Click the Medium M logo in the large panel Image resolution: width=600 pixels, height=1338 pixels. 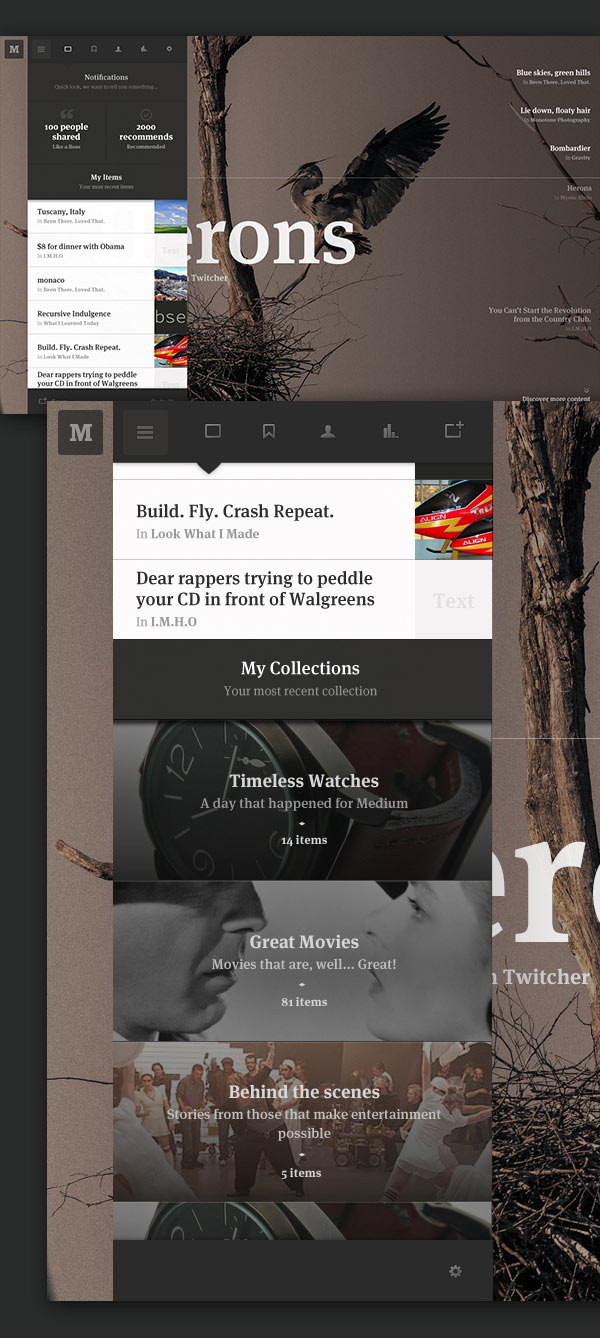[x=80, y=432]
